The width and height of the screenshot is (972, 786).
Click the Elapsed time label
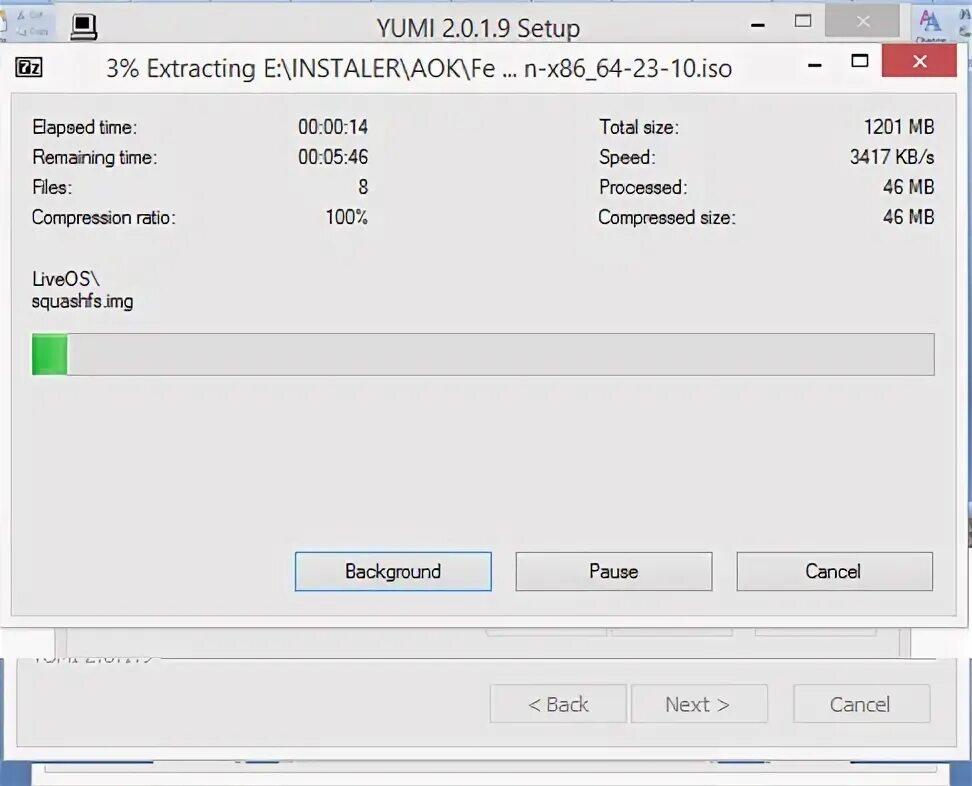tap(84, 127)
